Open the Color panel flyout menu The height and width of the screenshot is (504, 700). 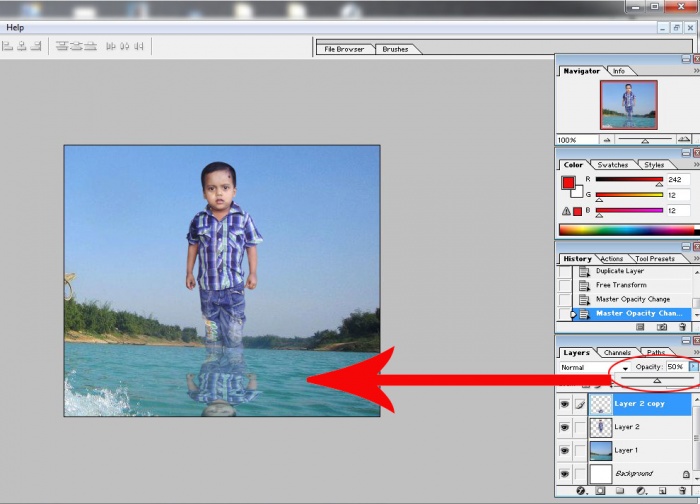point(696,165)
